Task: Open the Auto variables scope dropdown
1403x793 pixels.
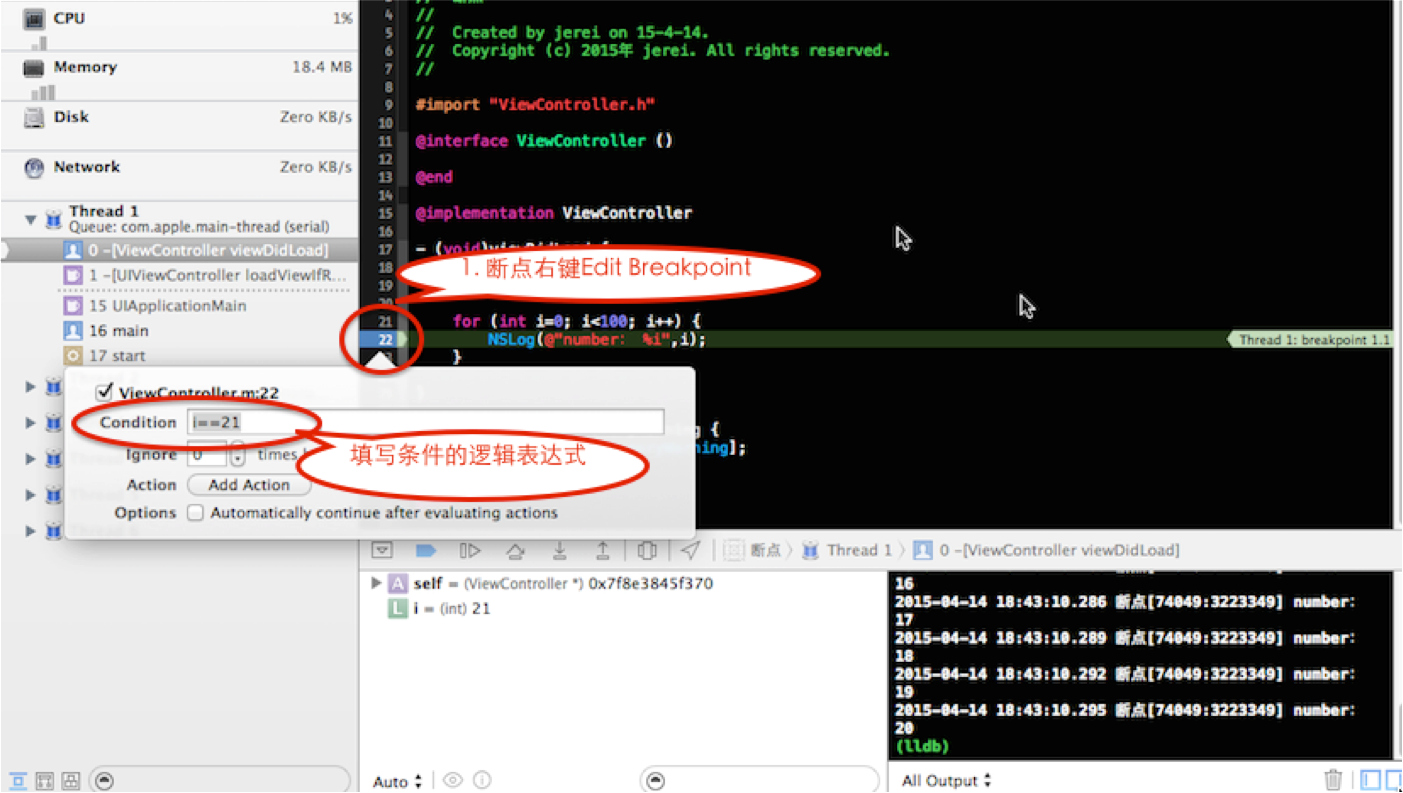Action: [x=398, y=781]
